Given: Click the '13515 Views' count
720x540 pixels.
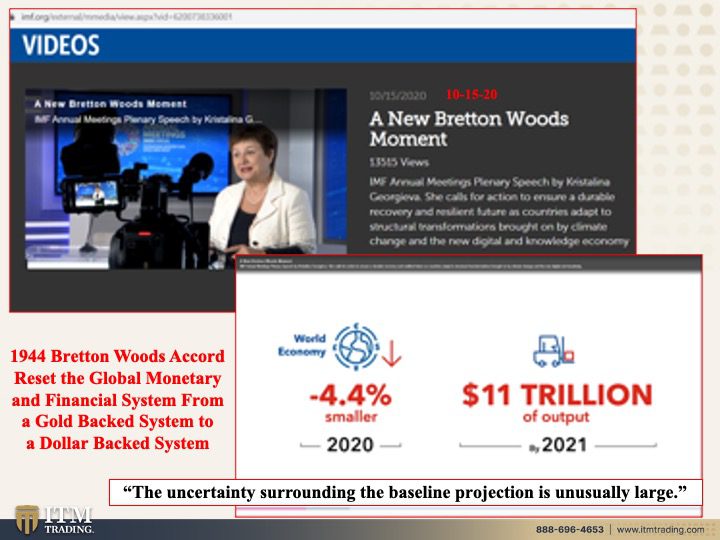Looking at the screenshot, I should point(399,162).
